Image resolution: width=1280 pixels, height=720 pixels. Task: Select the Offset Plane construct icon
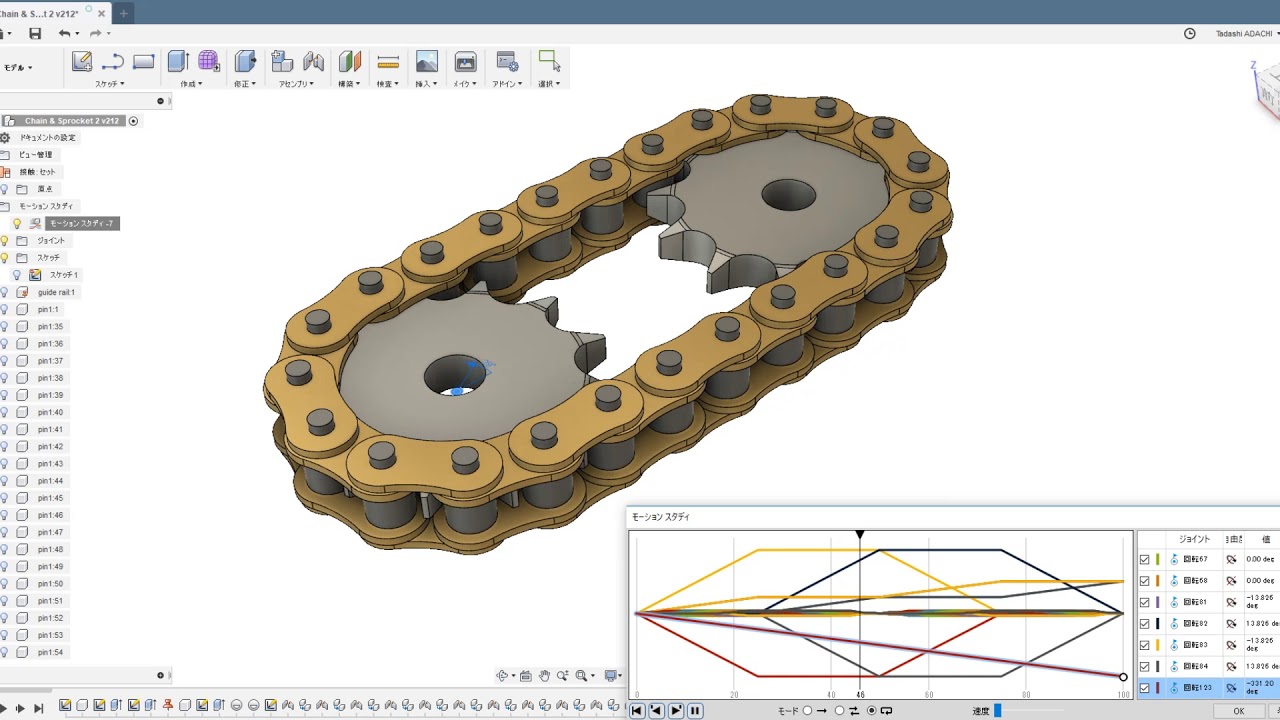[350, 61]
